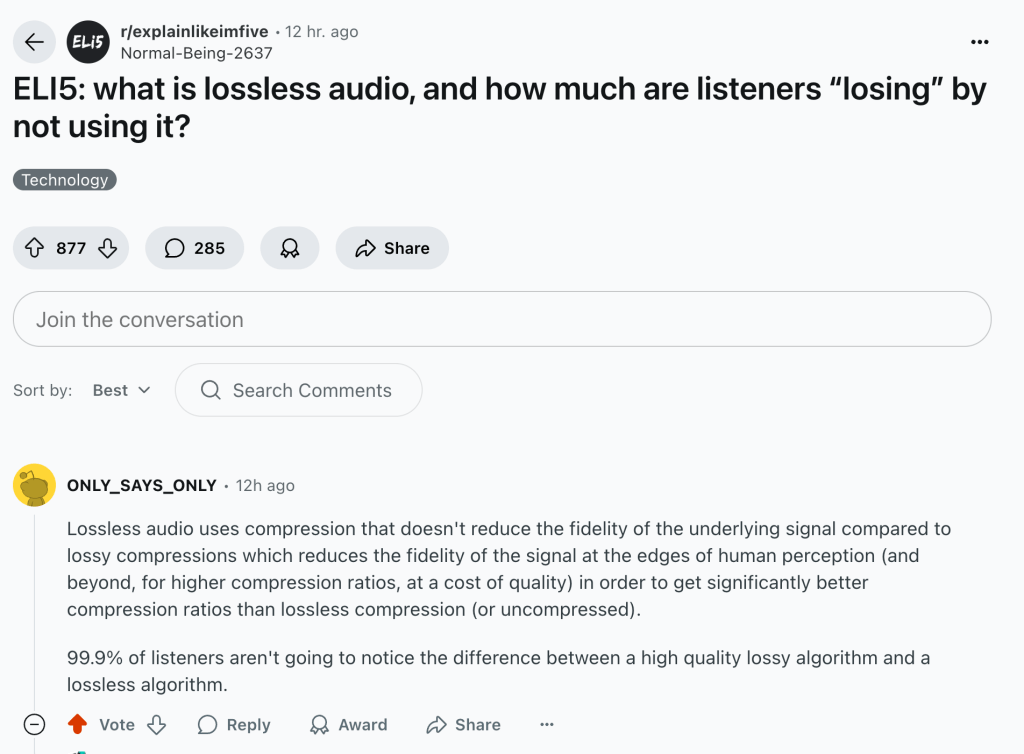Give an award to the post
The width and height of the screenshot is (1024, 754).
click(x=290, y=248)
